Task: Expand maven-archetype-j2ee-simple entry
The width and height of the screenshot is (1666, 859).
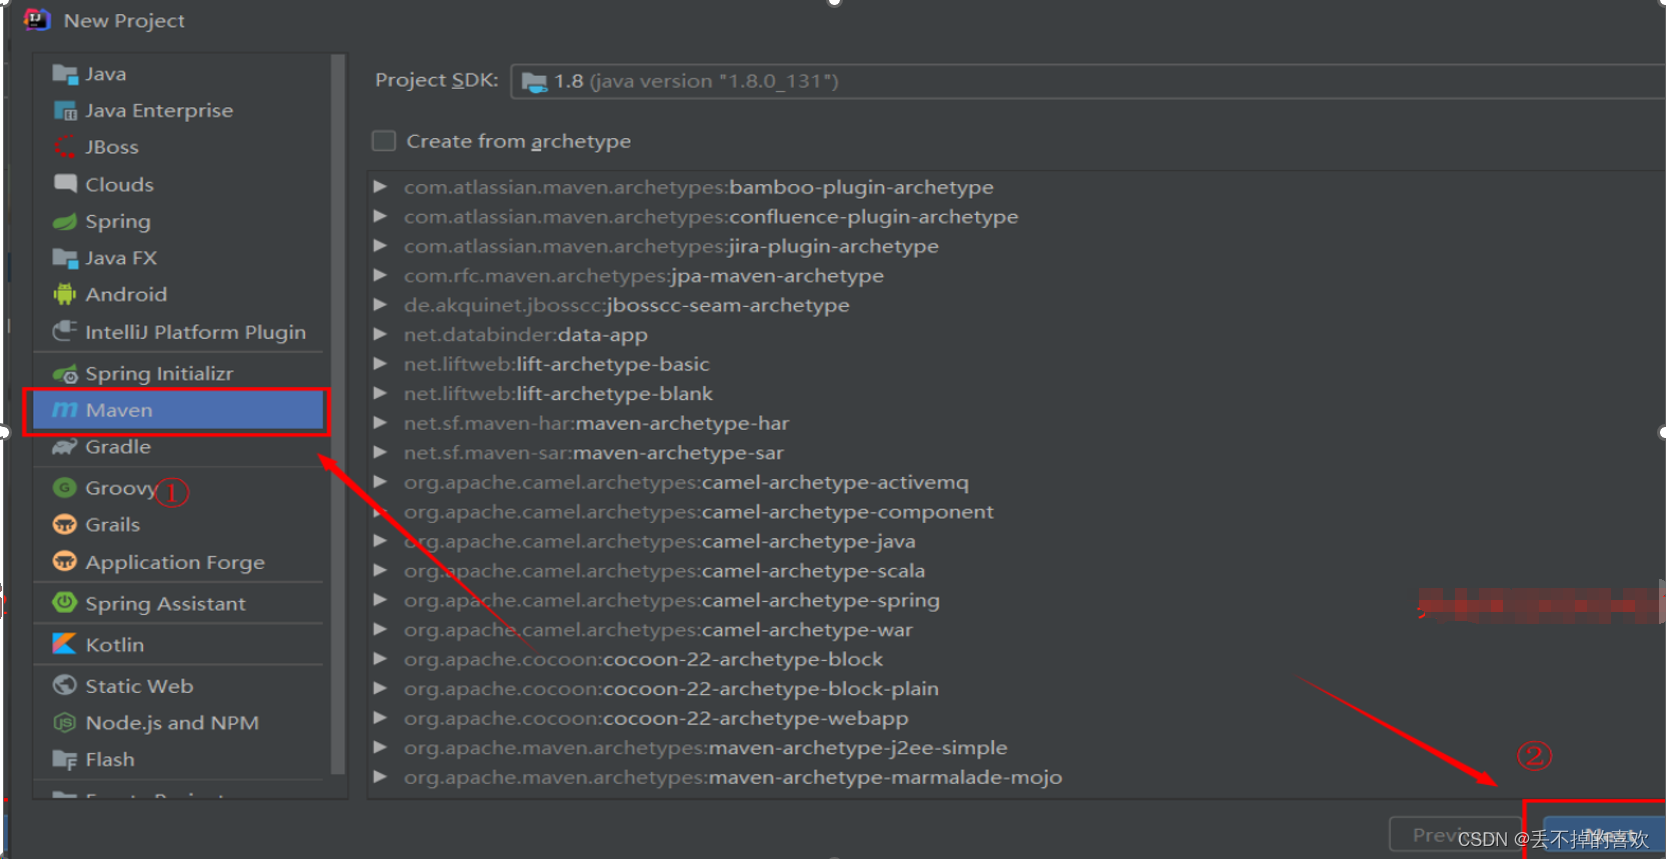Action: pyautogui.click(x=380, y=748)
